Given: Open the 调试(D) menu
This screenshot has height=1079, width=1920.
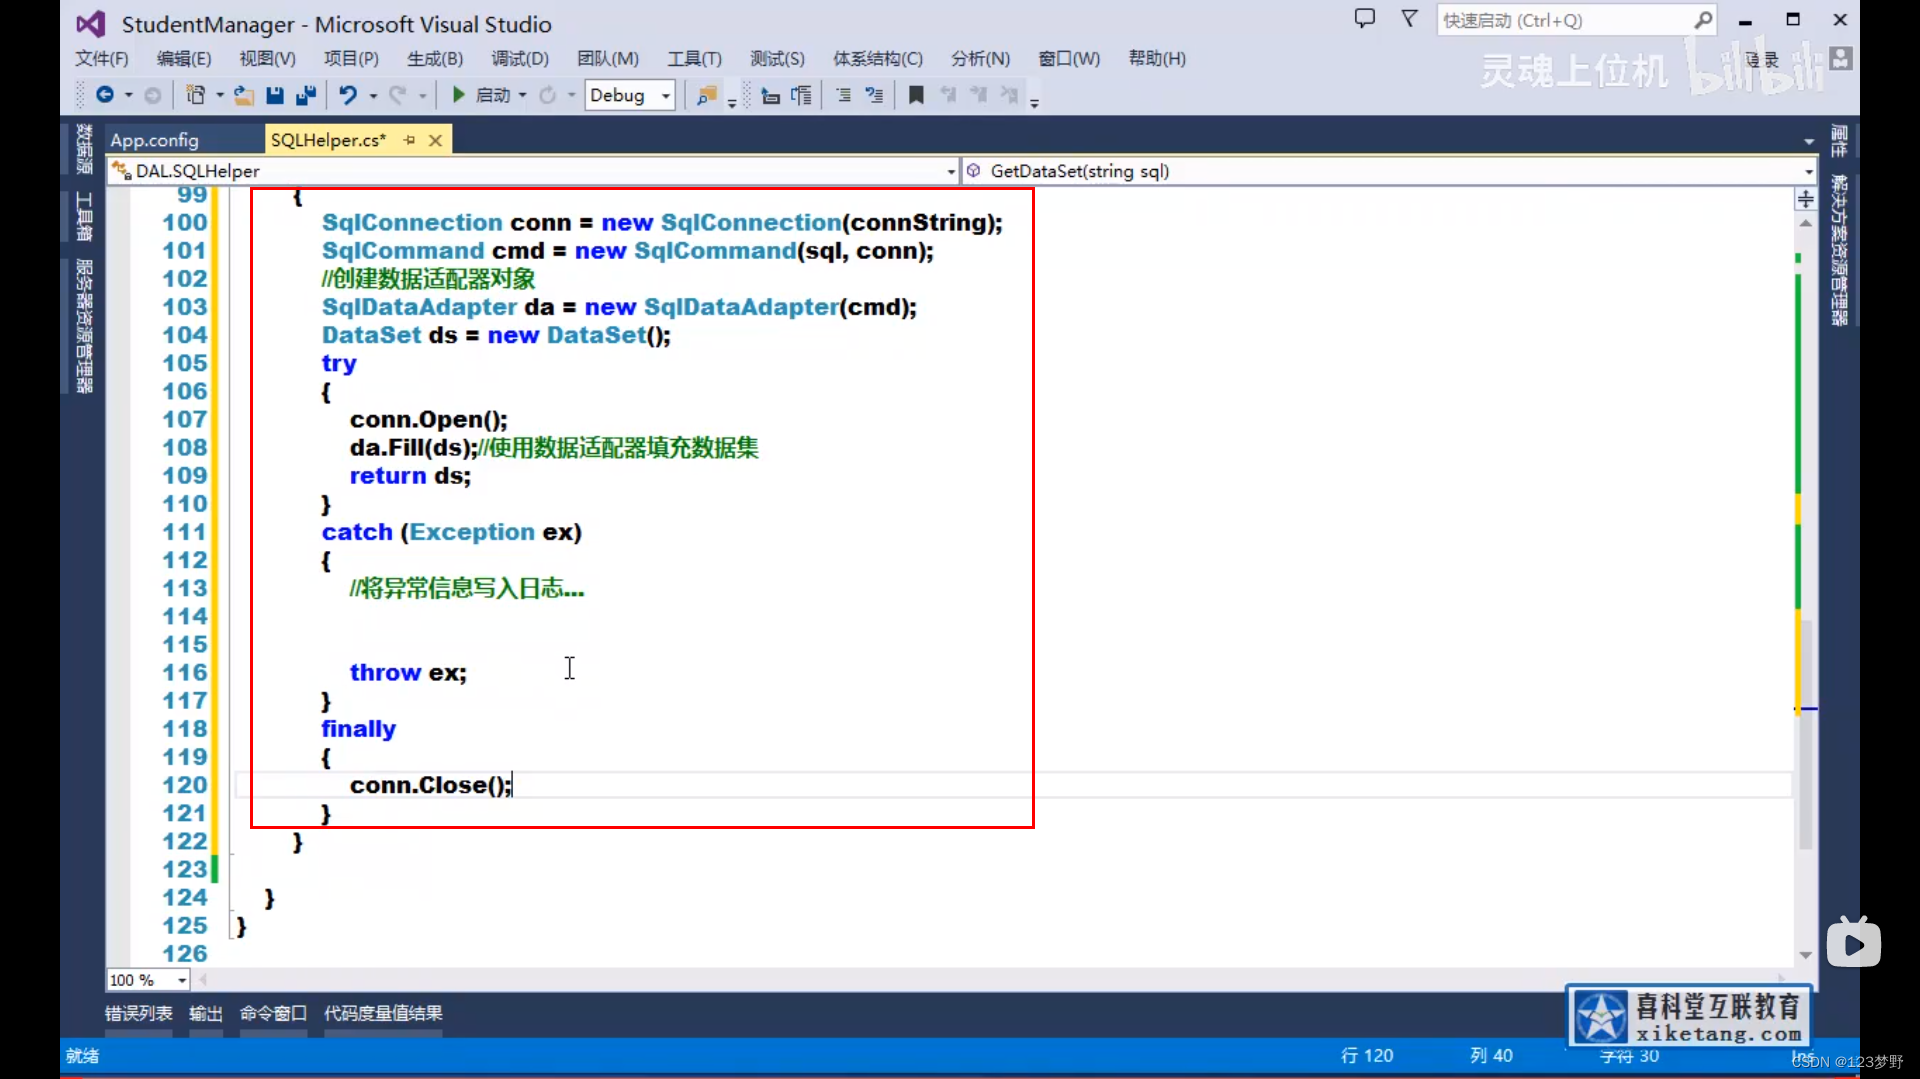Looking at the screenshot, I should pyautogui.click(x=520, y=59).
